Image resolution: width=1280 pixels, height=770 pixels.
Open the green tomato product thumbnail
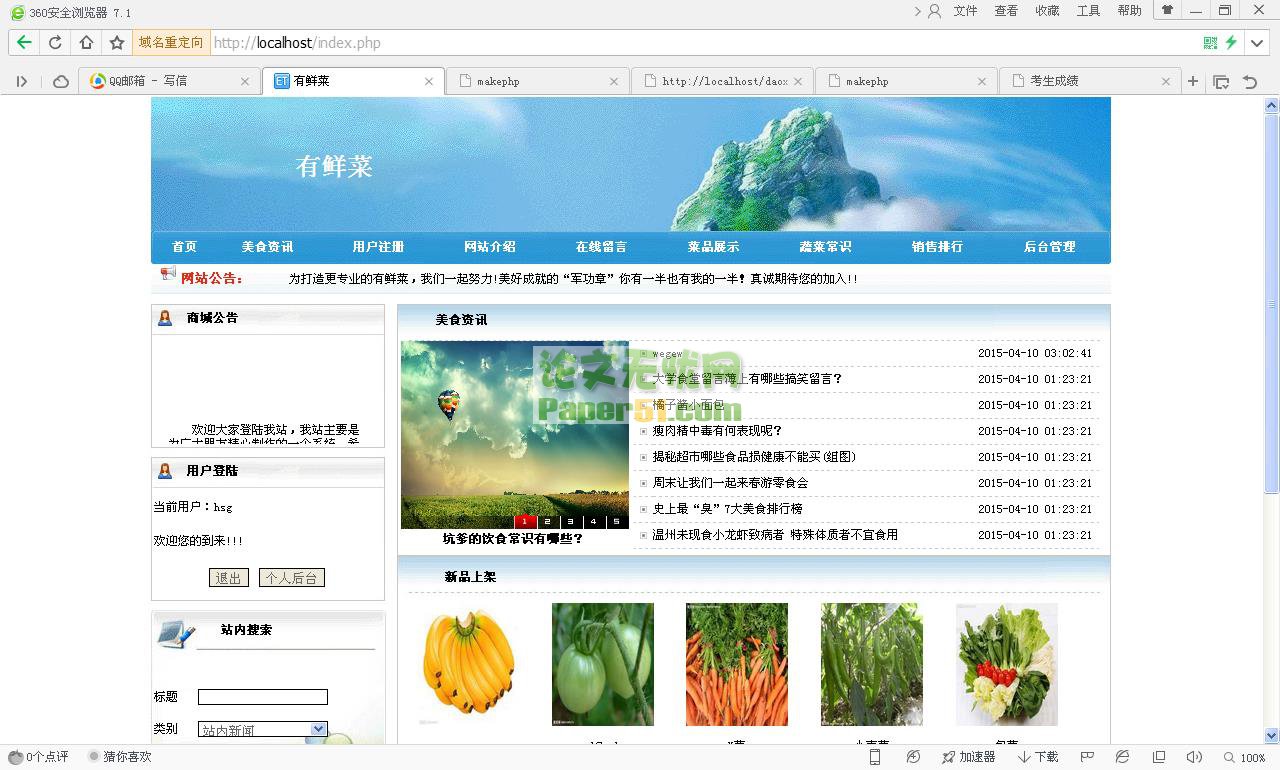(603, 664)
